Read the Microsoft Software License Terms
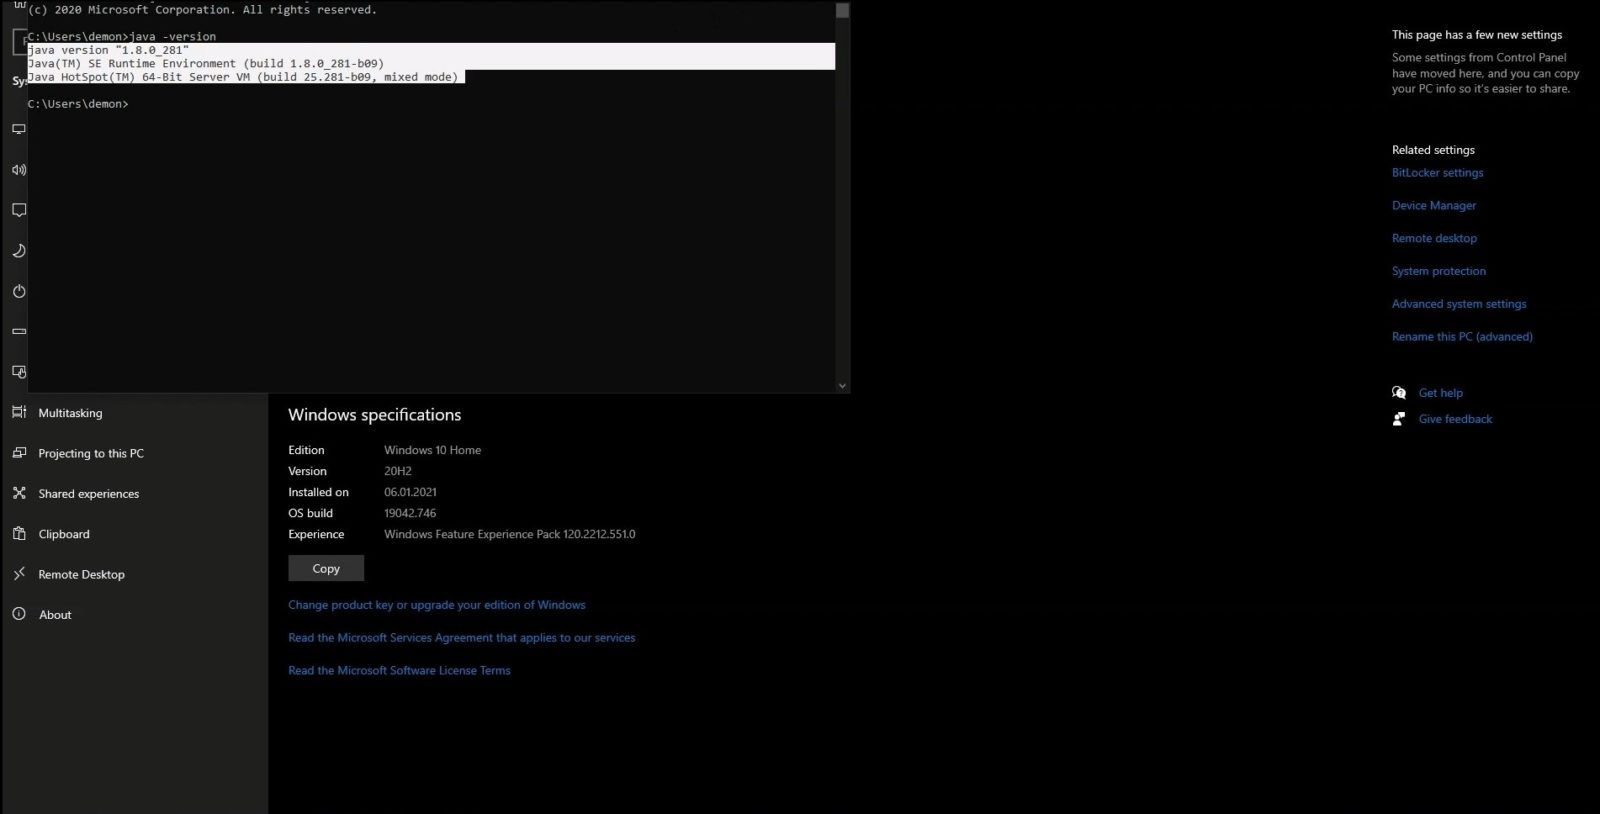 399,671
